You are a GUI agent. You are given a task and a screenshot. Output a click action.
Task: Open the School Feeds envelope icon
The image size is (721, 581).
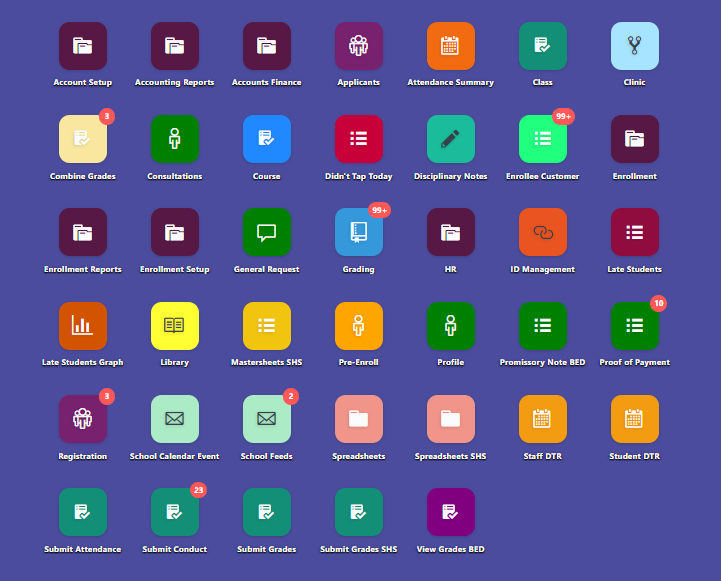[x=267, y=419]
